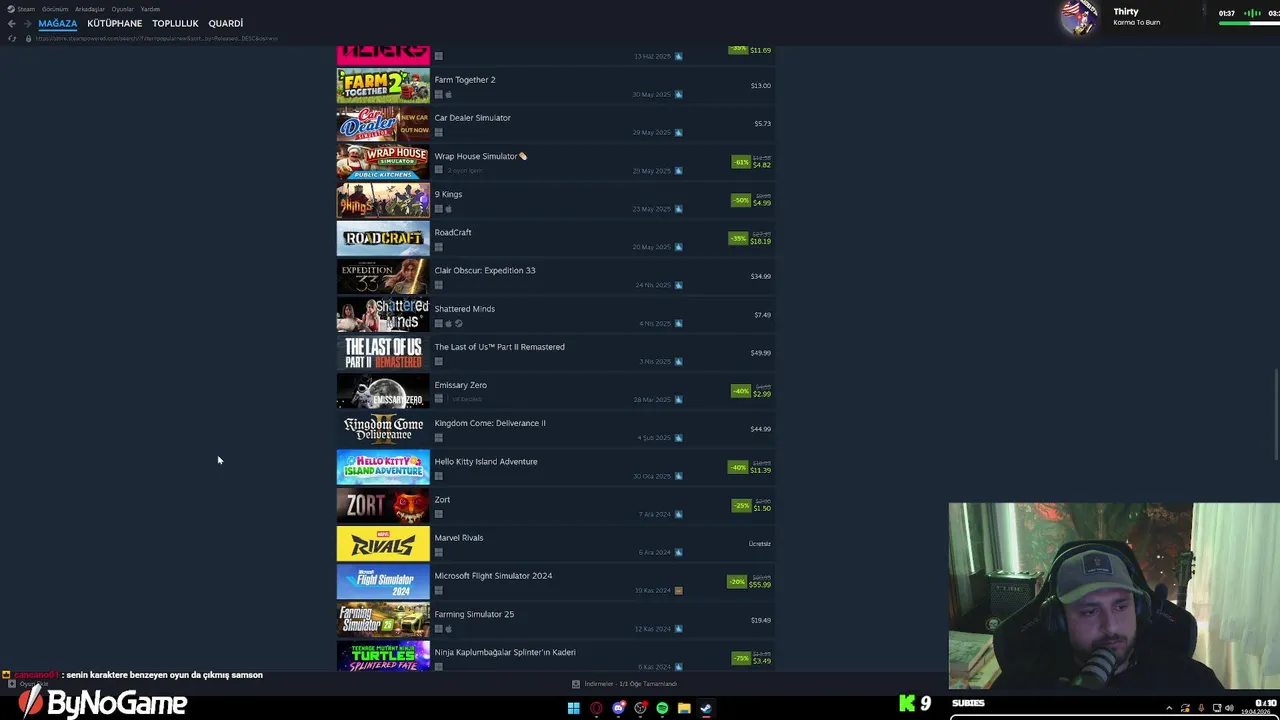This screenshot has height=720, width=1280.
Task: Click the Emissary Zero game thumbnail
Action: [x=383, y=391]
